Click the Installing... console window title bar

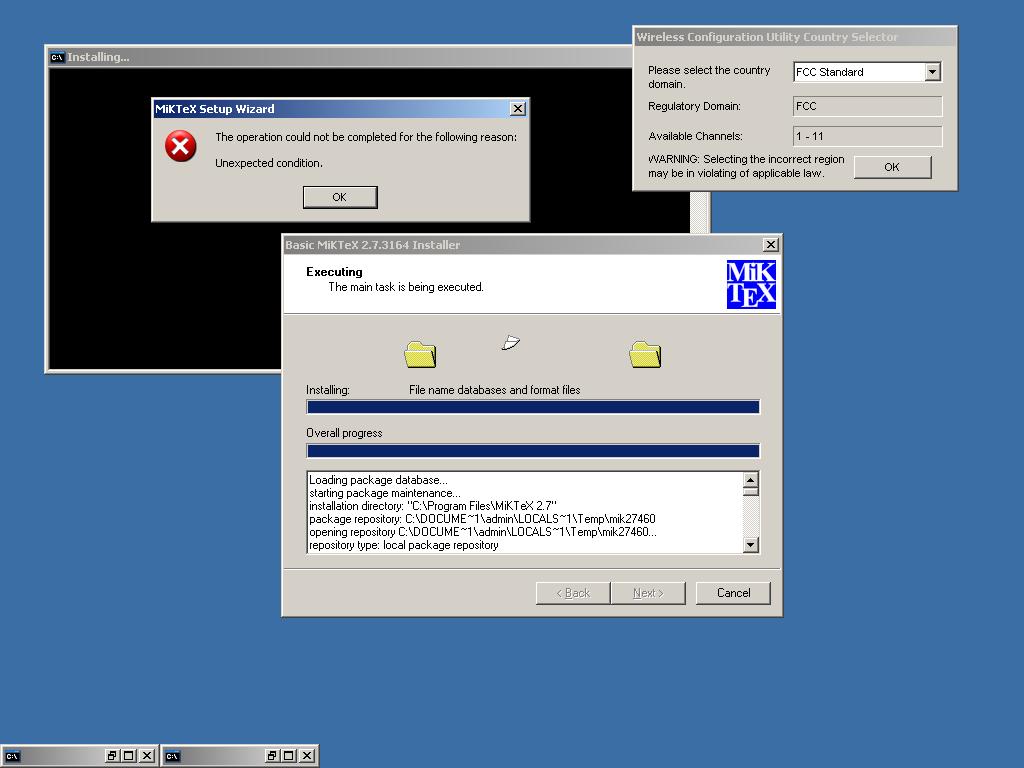340,57
